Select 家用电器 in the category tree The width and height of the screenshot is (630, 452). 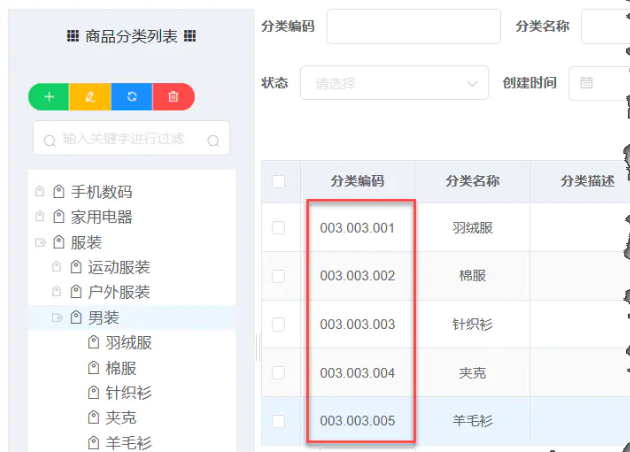tap(102, 217)
